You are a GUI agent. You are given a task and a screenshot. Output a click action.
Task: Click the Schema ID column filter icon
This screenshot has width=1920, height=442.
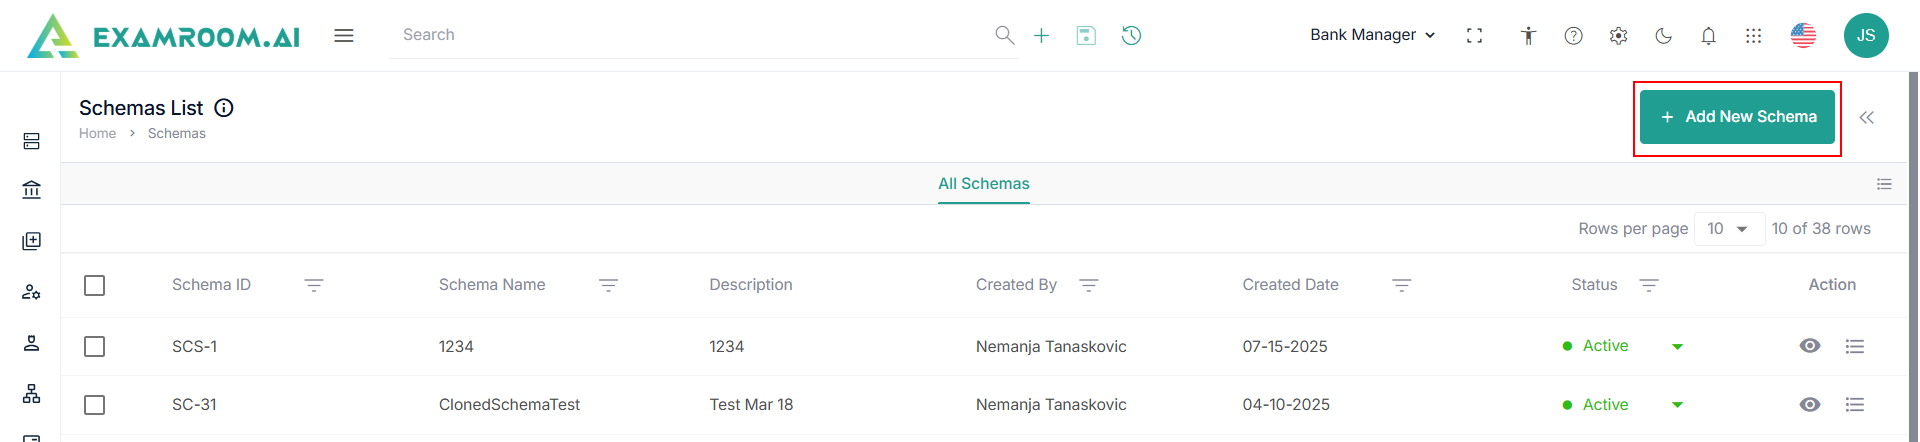(314, 286)
